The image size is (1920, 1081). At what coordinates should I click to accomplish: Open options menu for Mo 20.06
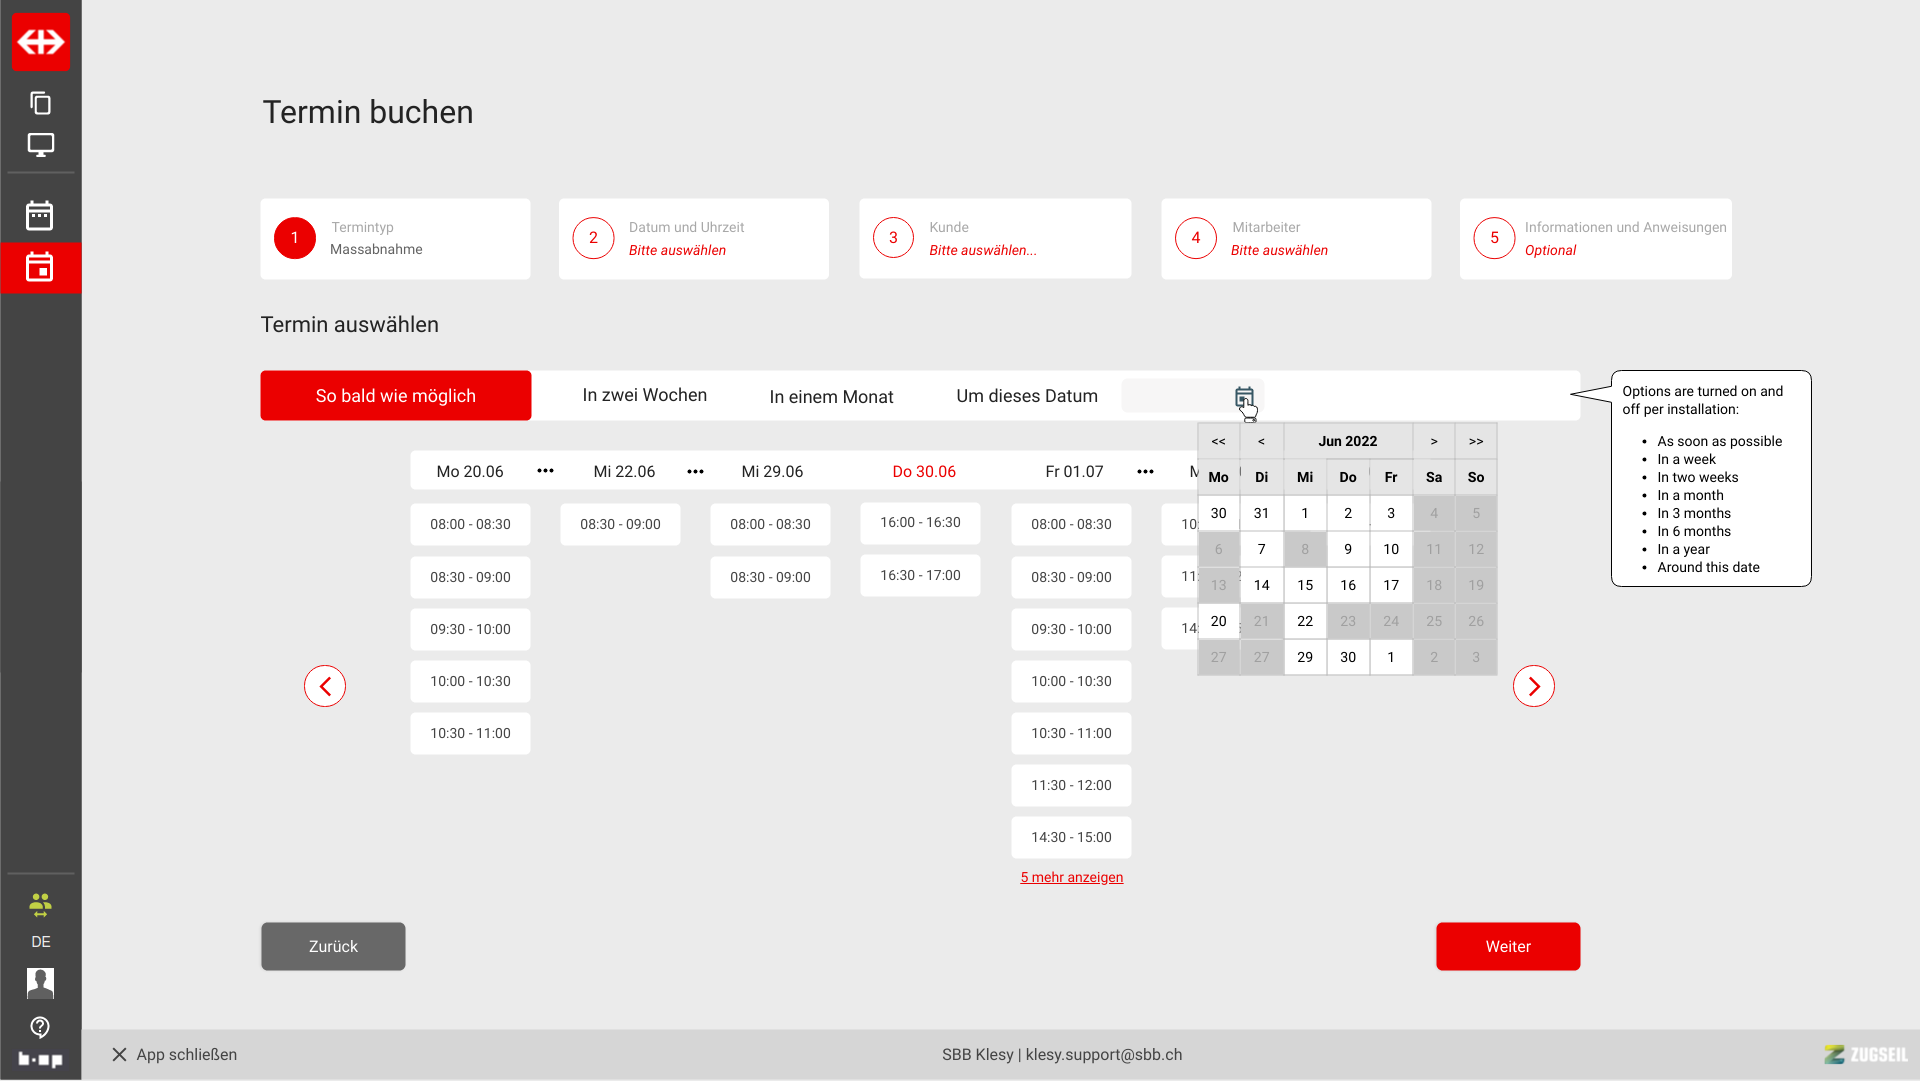(x=545, y=471)
